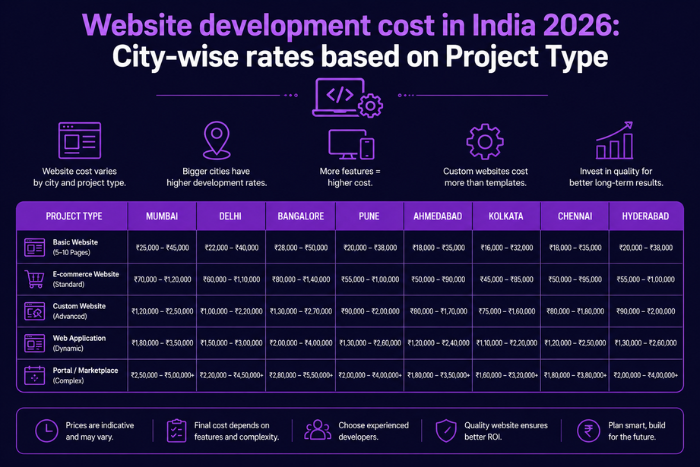Image resolution: width=700 pixels, height=467 pixels.
Task: Click Kolkata's Portal price ₹1,60,000 – ₹3,20,000+
Action: [507, 375]
